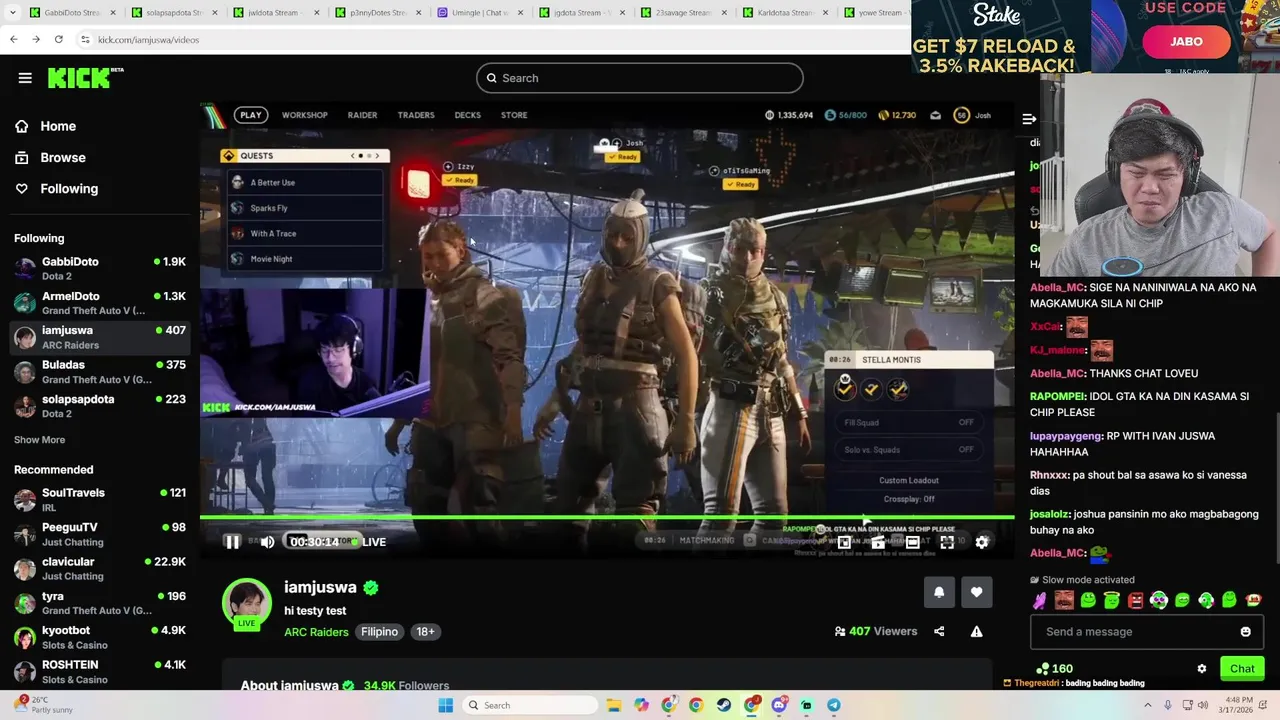Open taskbar weather widget
This screenshot has height=720, width=1280.
click(x=42, y=705)
